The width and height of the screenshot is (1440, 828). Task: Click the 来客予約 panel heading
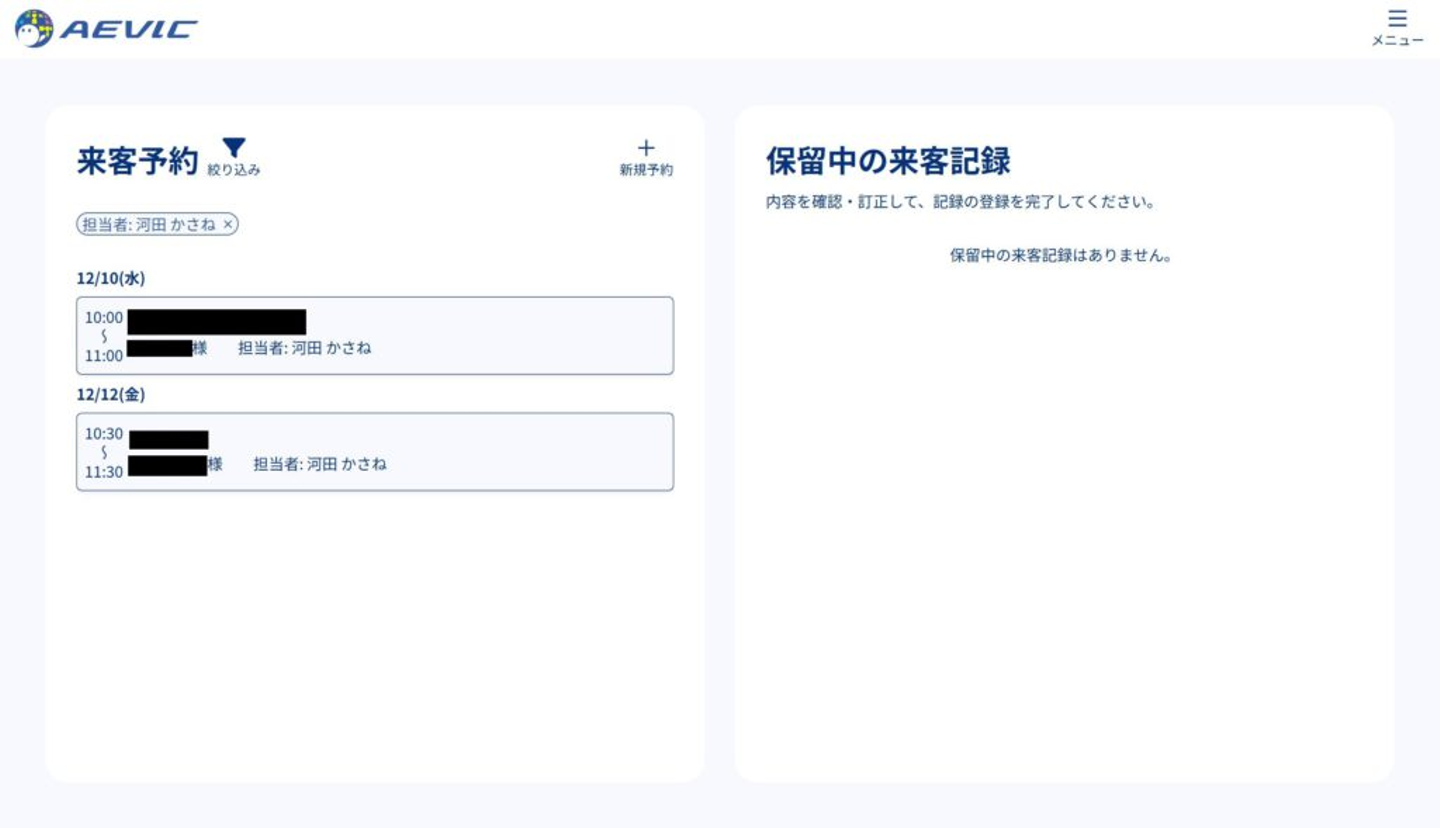137,161
